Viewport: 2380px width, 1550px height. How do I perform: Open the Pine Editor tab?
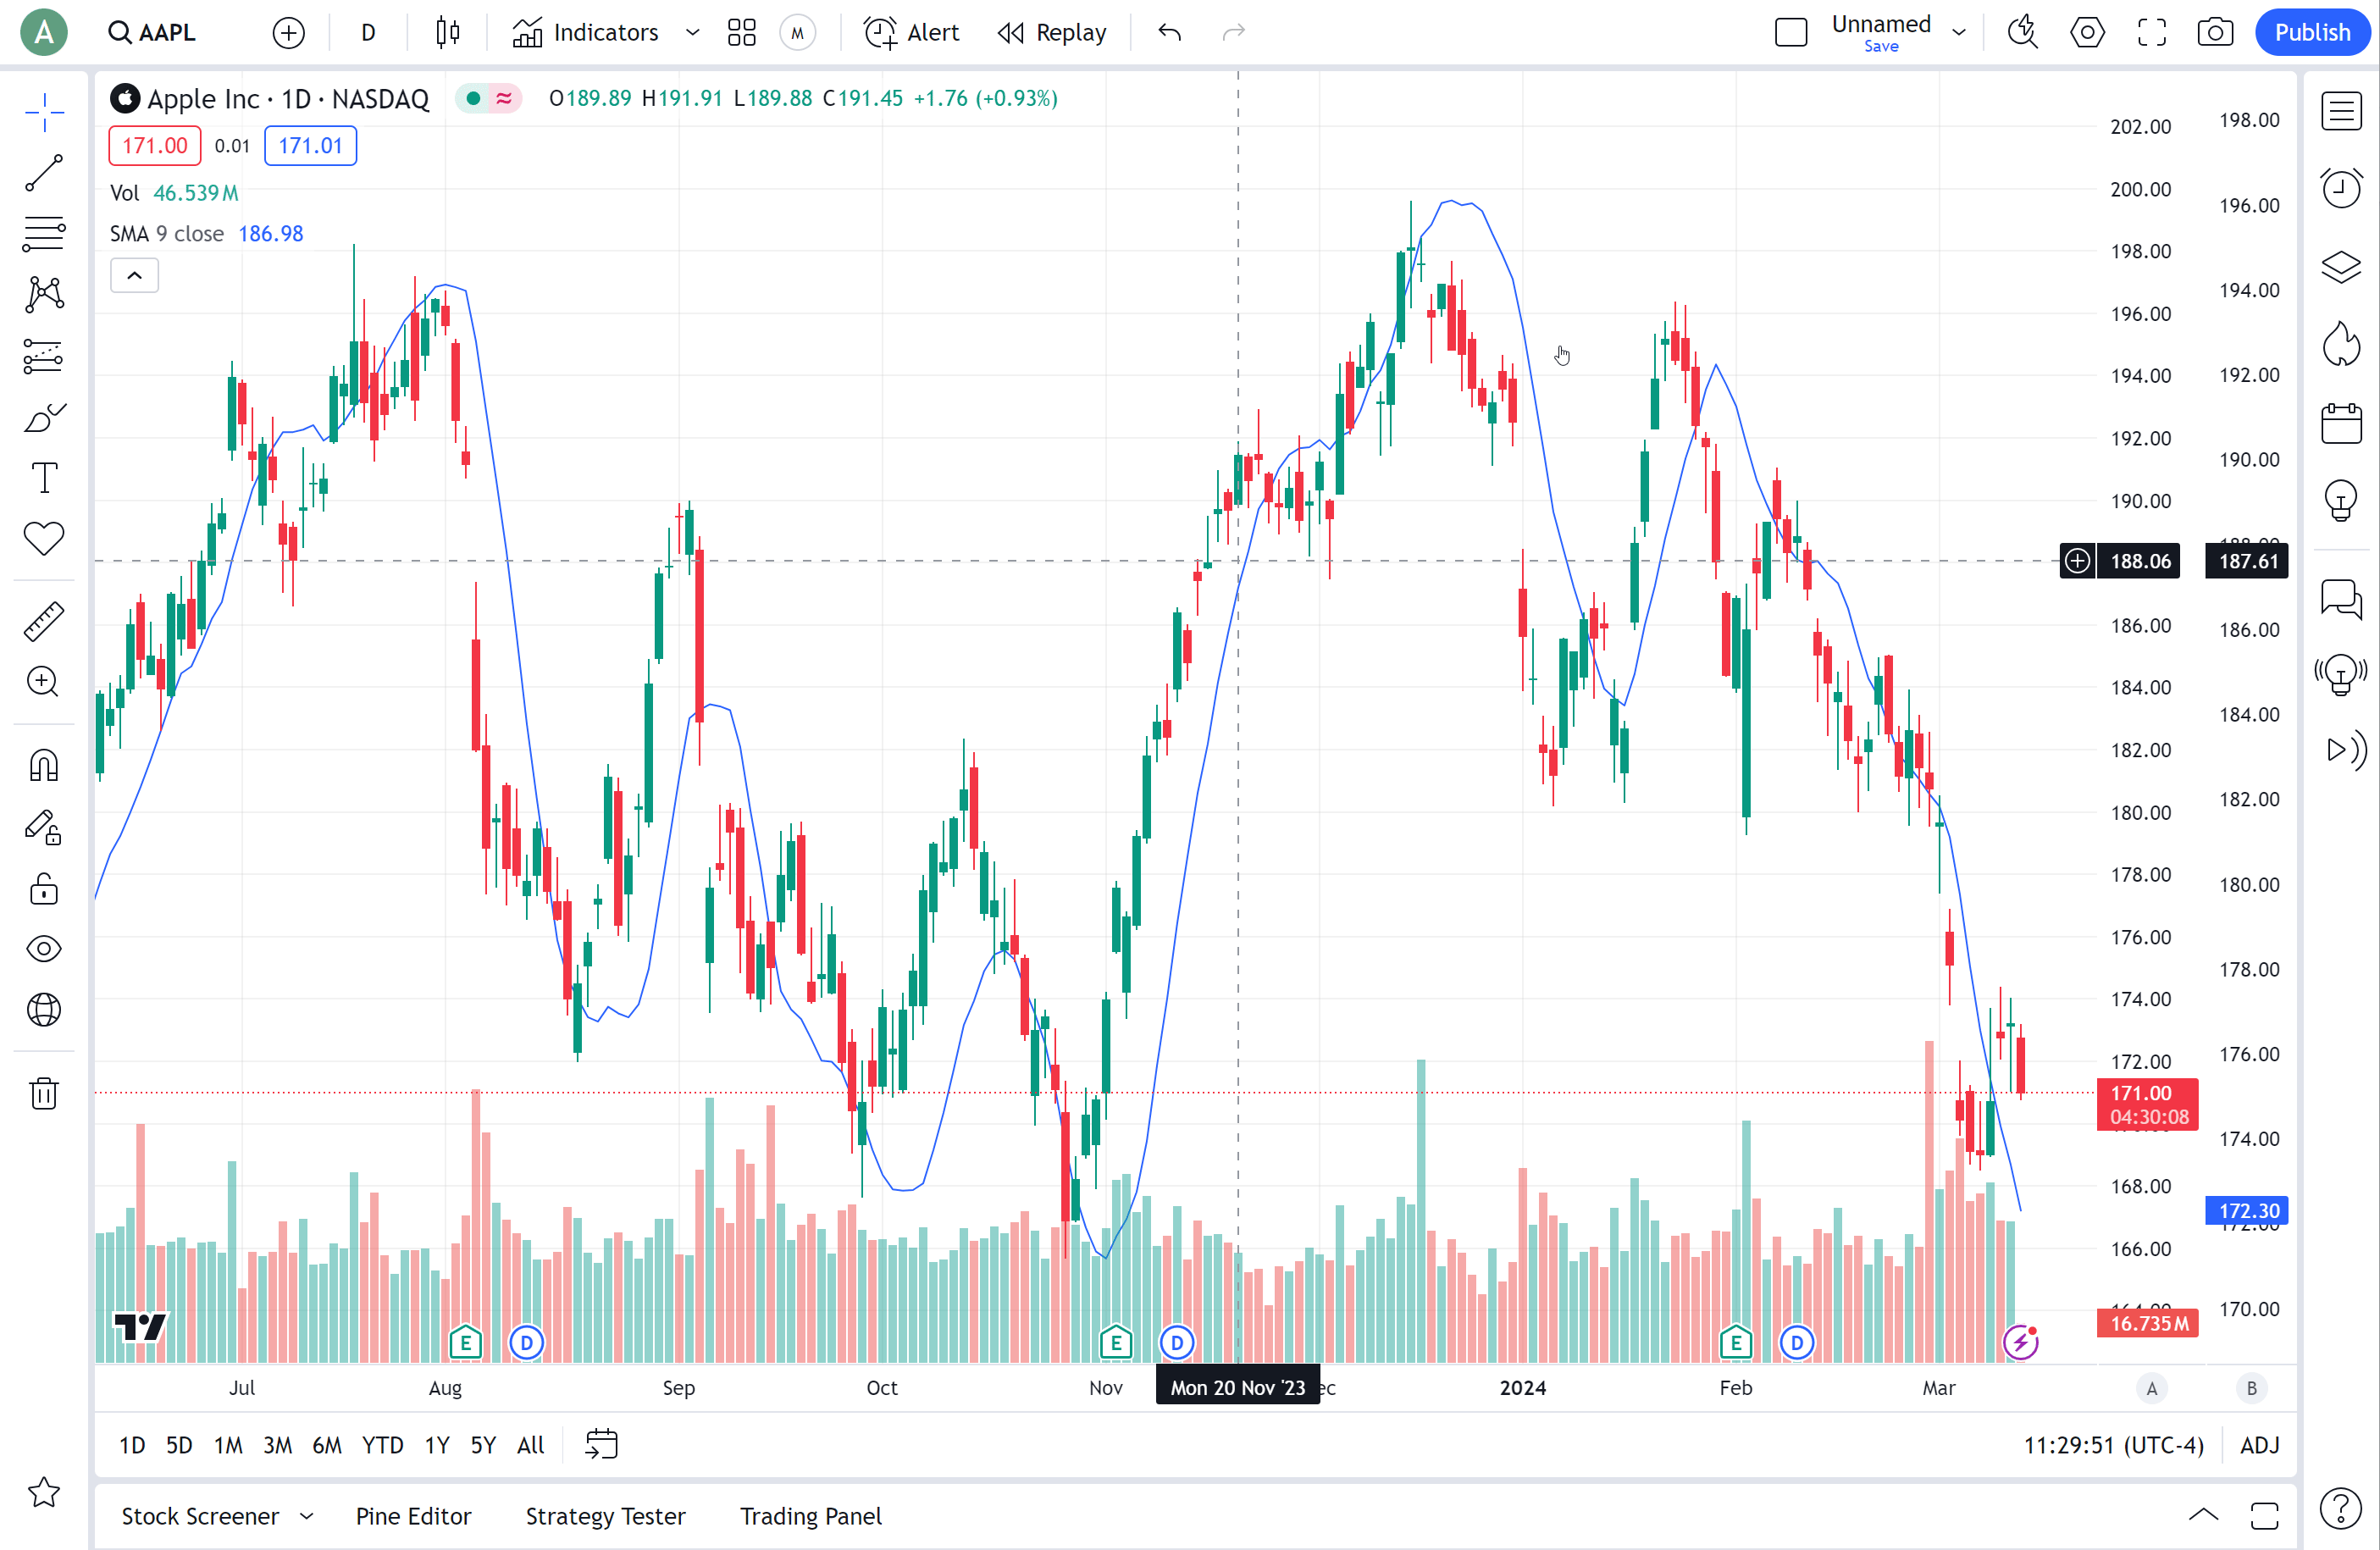pos(413,1516)
